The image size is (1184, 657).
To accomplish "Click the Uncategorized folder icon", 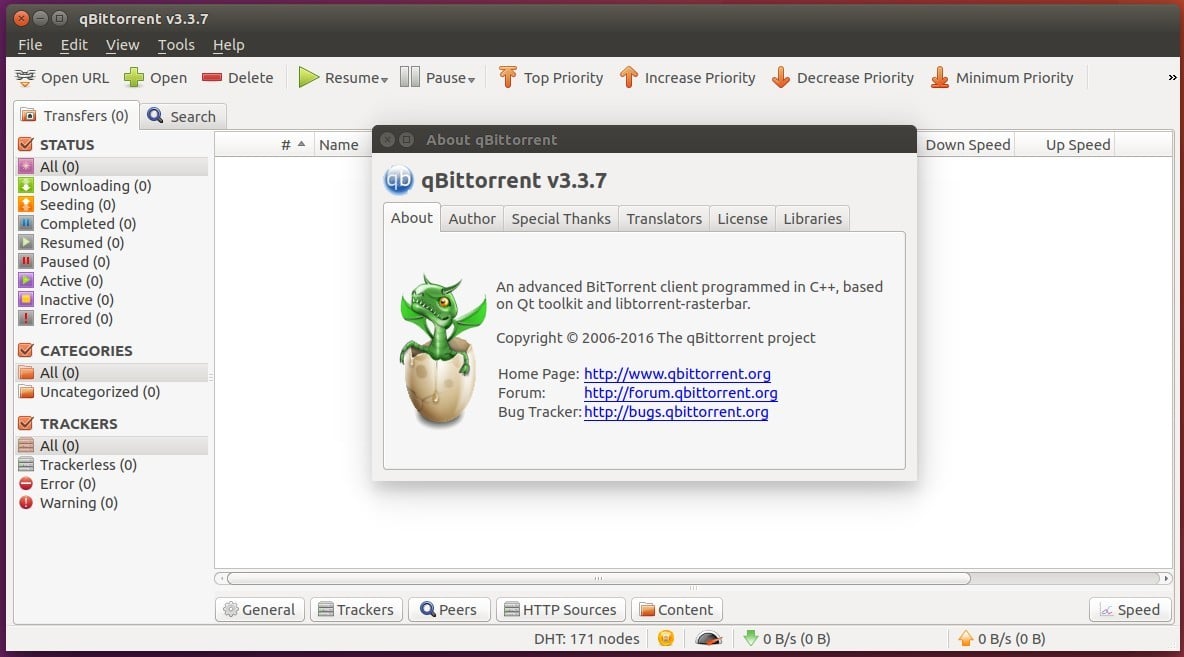I will pyautogui.click(x=26, y=391).
